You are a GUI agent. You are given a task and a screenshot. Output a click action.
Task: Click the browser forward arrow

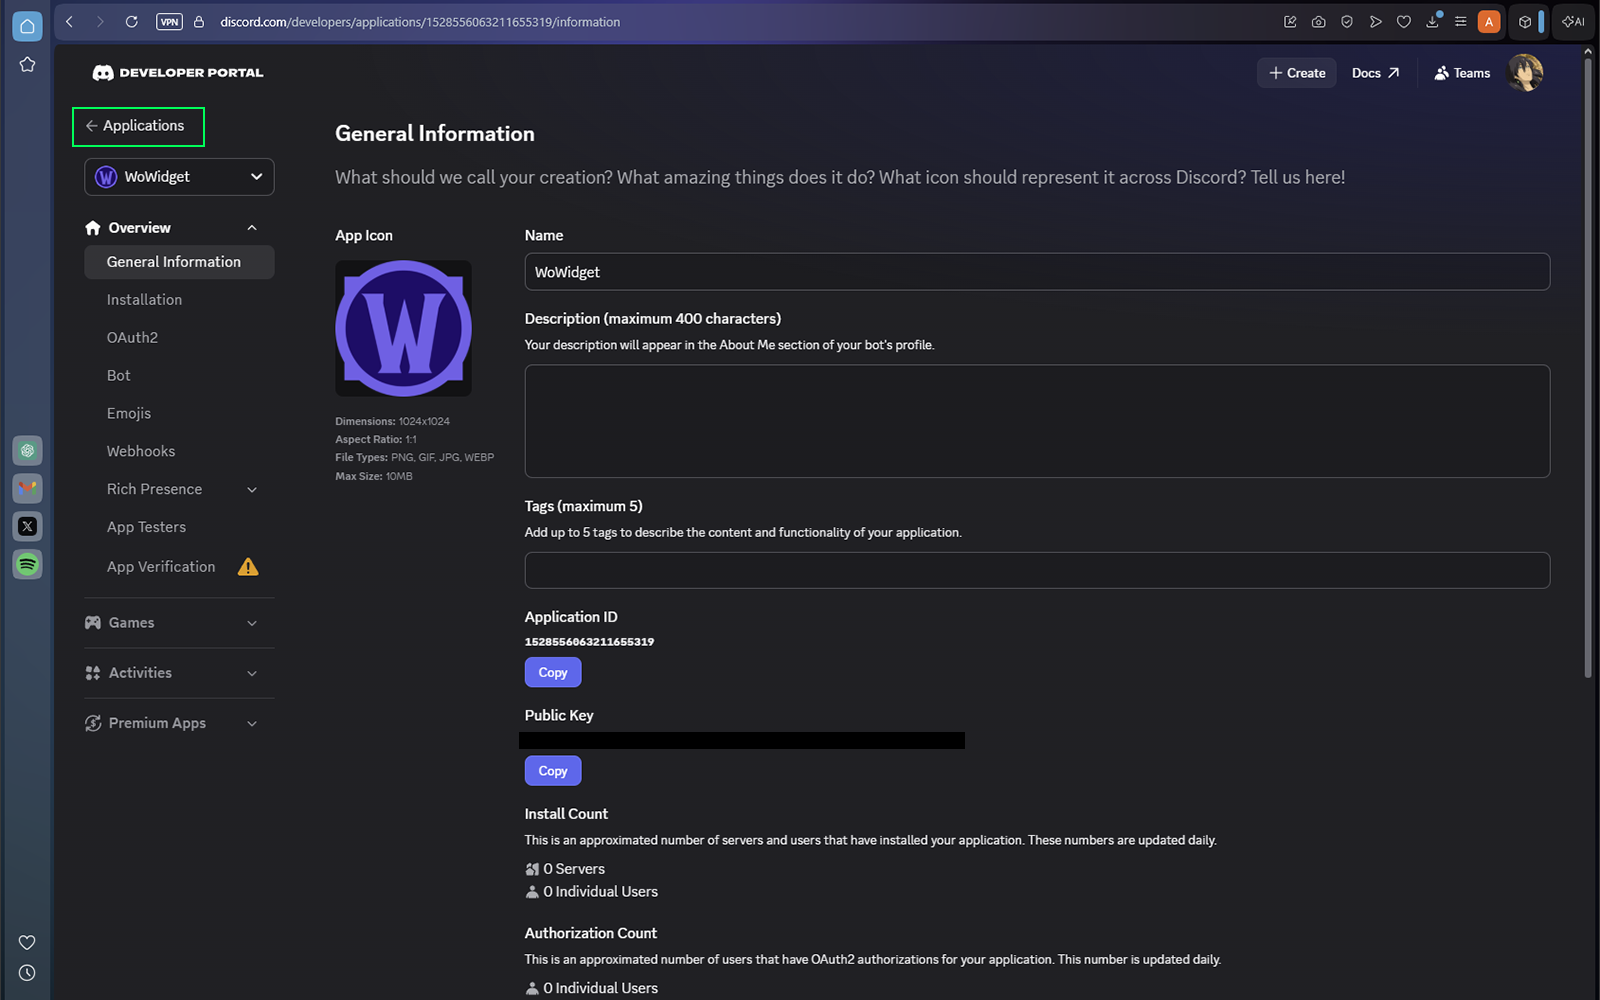point(100,22)
